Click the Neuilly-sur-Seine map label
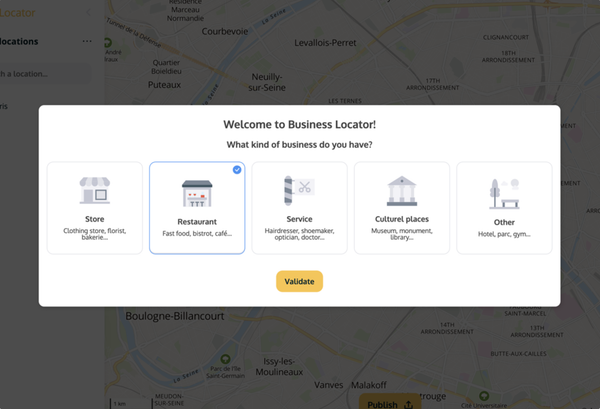 267,82
